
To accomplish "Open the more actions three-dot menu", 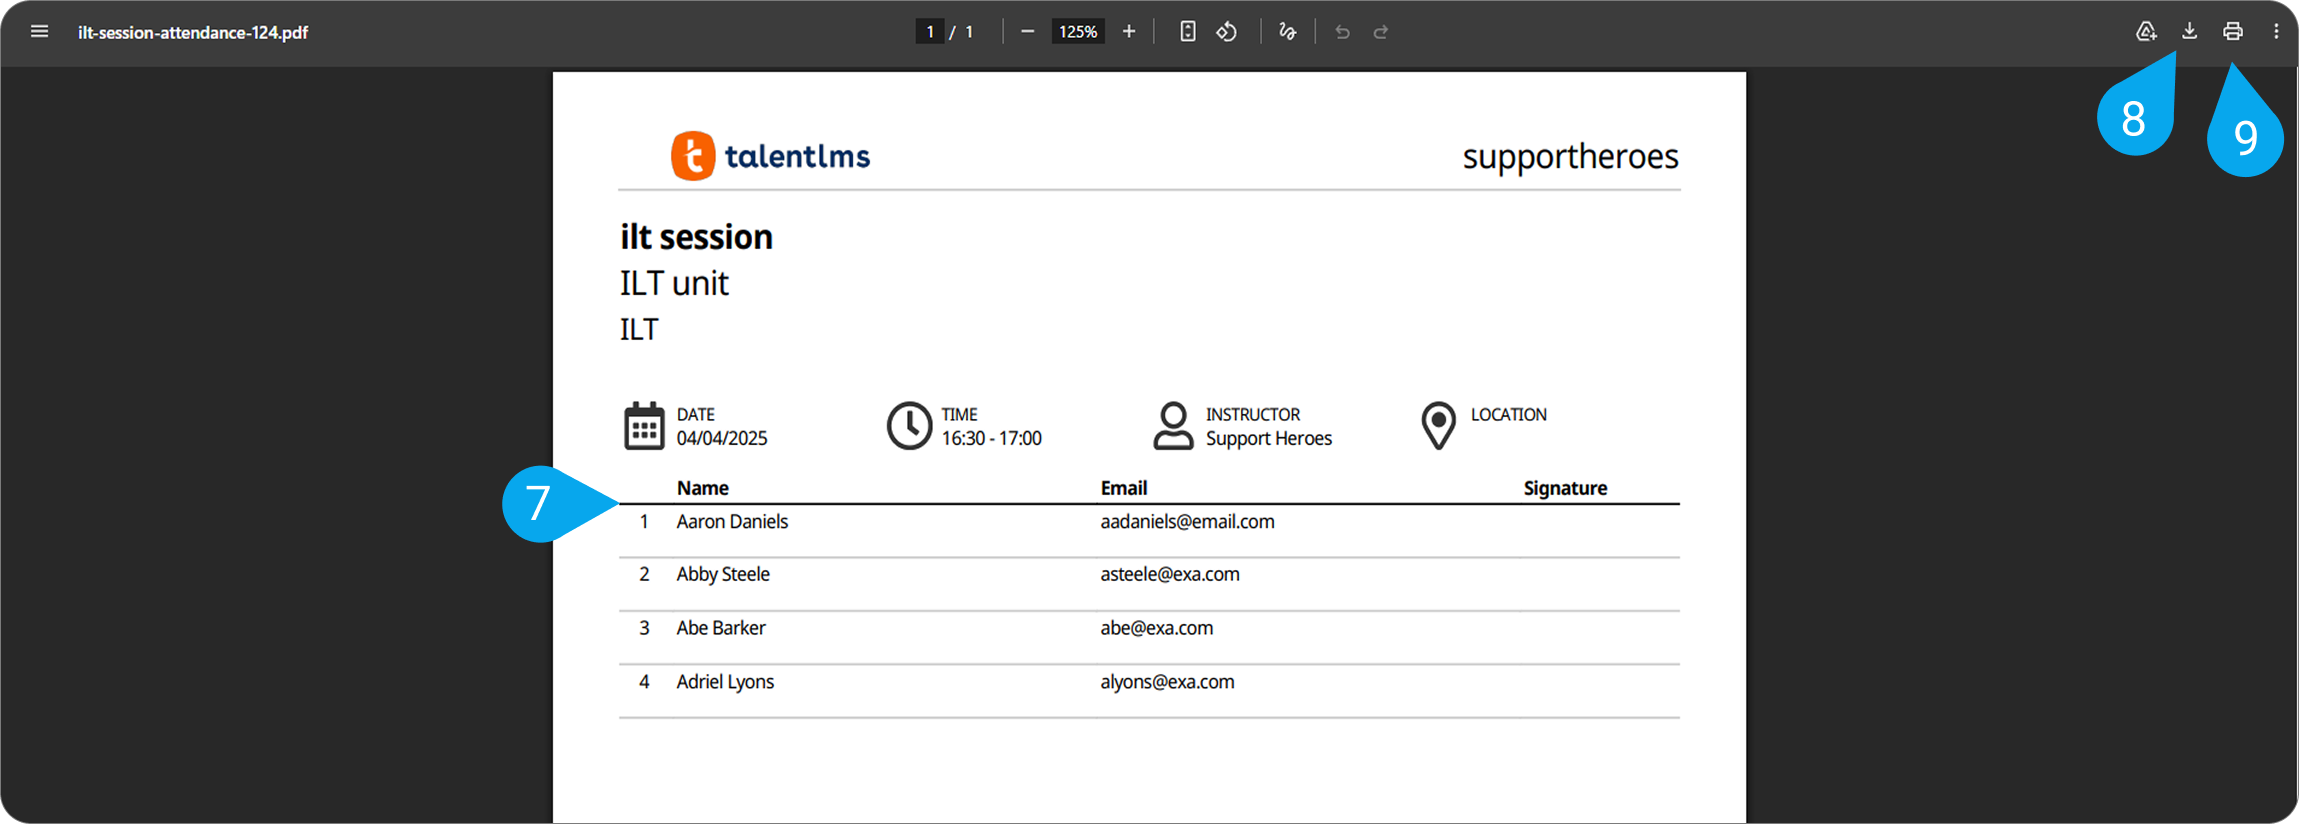I will click(x=2276, y=32).
